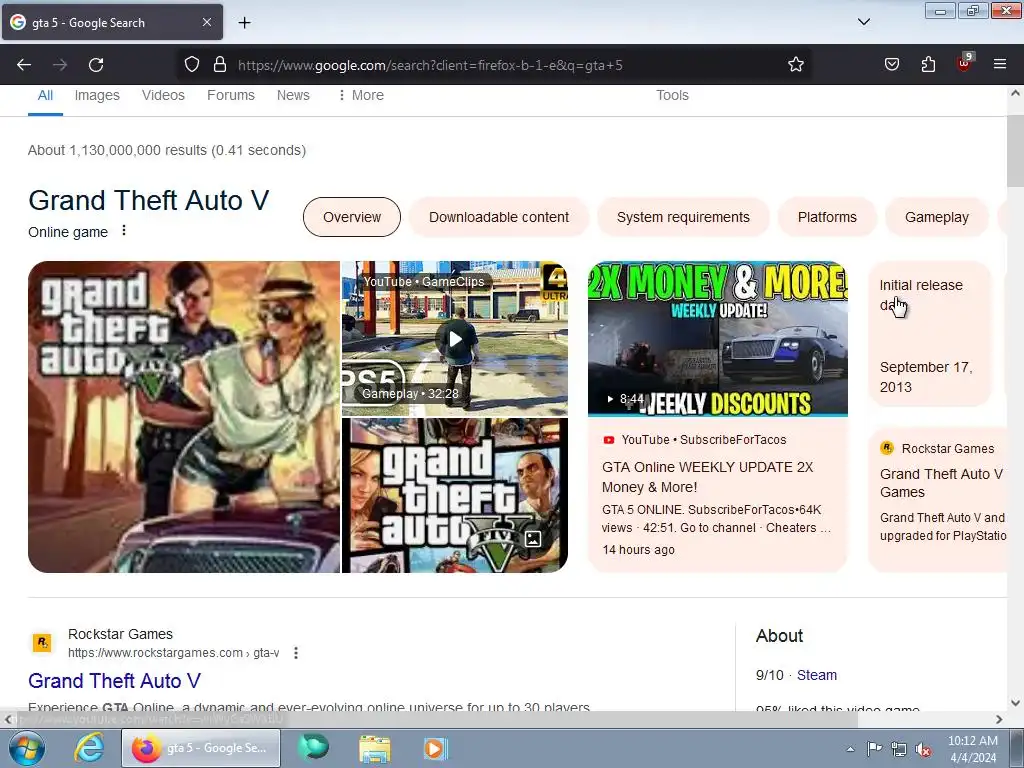Expand the More search filters menu
Image resolution: width=1024 pixels, height=768 pixels.
coord(360,95)
